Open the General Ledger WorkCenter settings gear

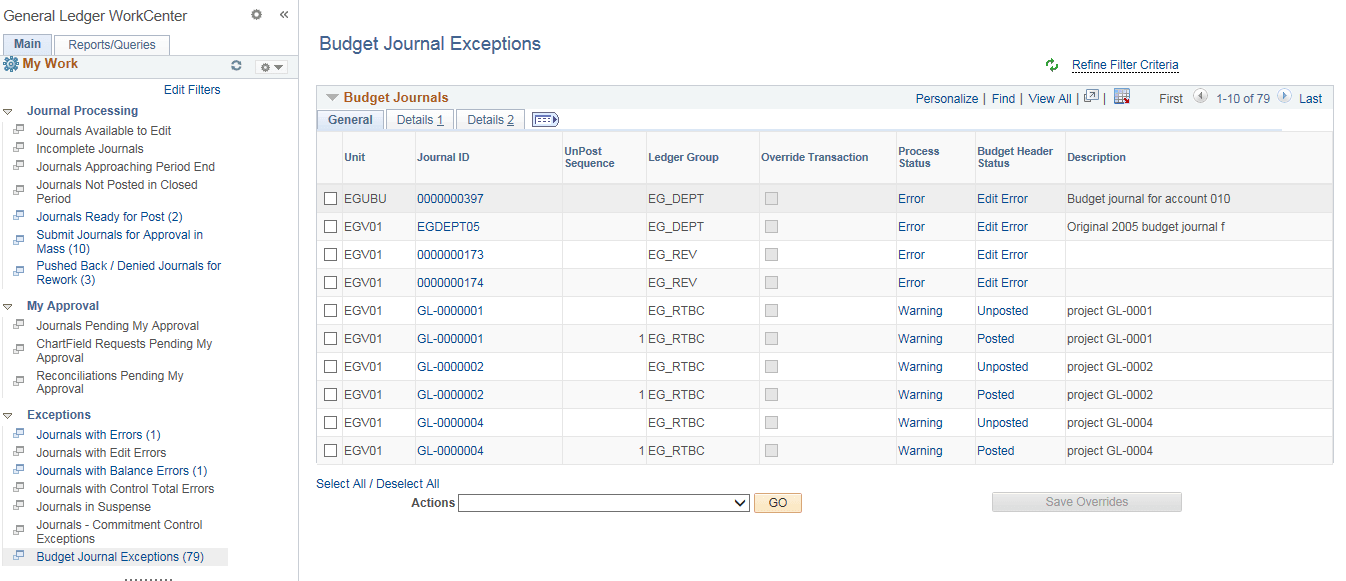[x=256, y=15]
